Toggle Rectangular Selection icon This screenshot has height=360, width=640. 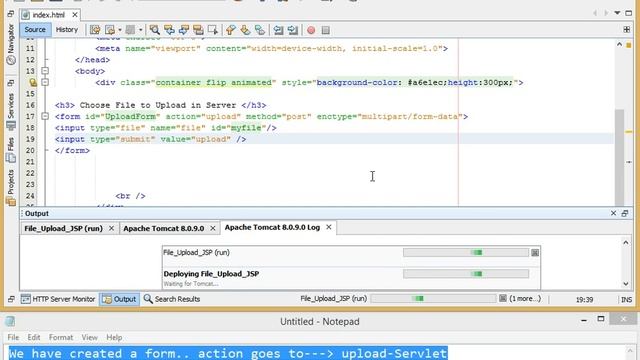pos(213,30)
